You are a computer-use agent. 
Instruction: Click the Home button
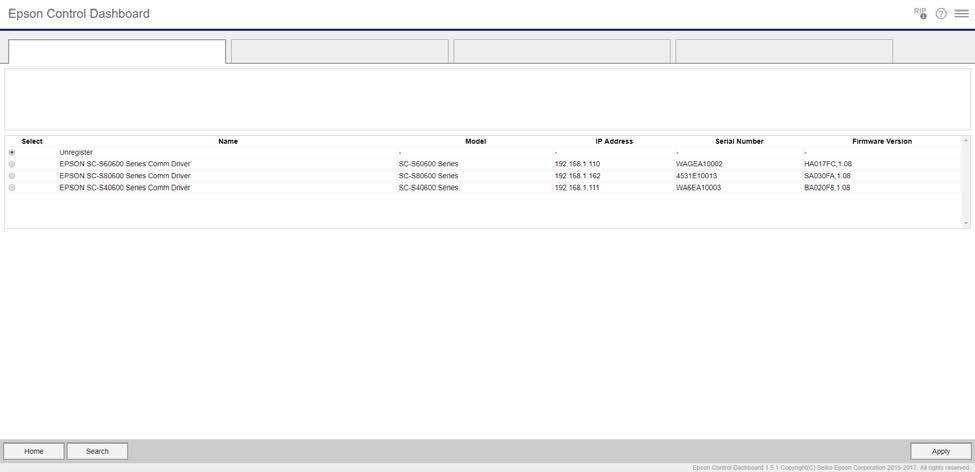pos(34,451)
